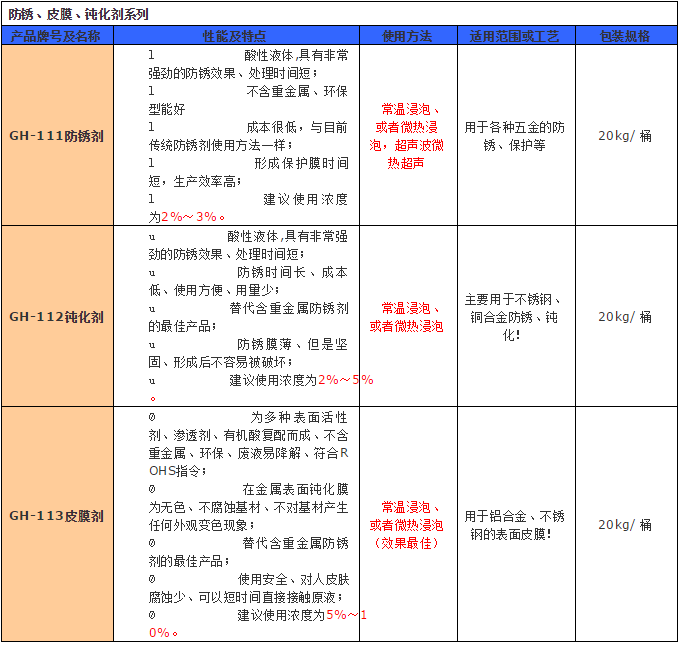679x645 pixels.
Task: Select GH-112 usage method 常温浸泡、或者微热浸泡
Action: coord(407,317)
